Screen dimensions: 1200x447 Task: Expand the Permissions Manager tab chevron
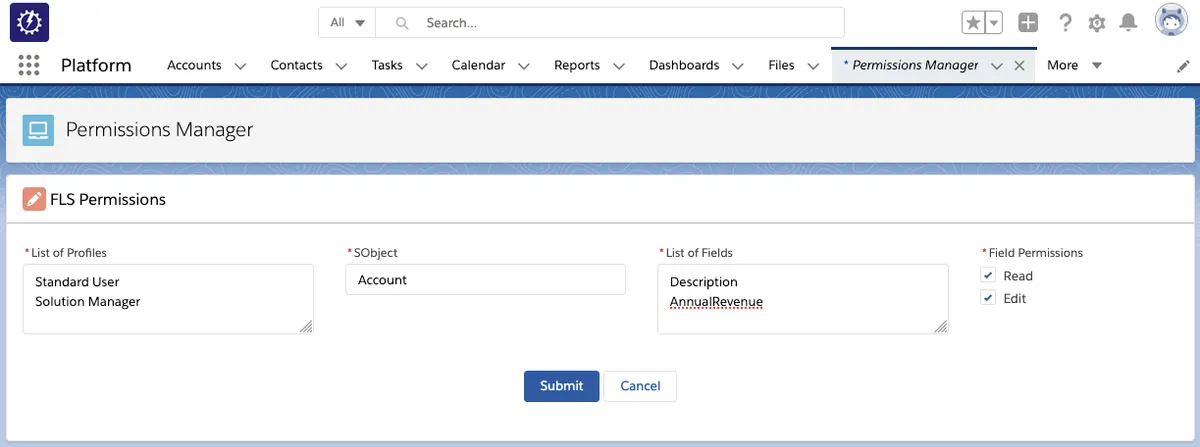996,66
